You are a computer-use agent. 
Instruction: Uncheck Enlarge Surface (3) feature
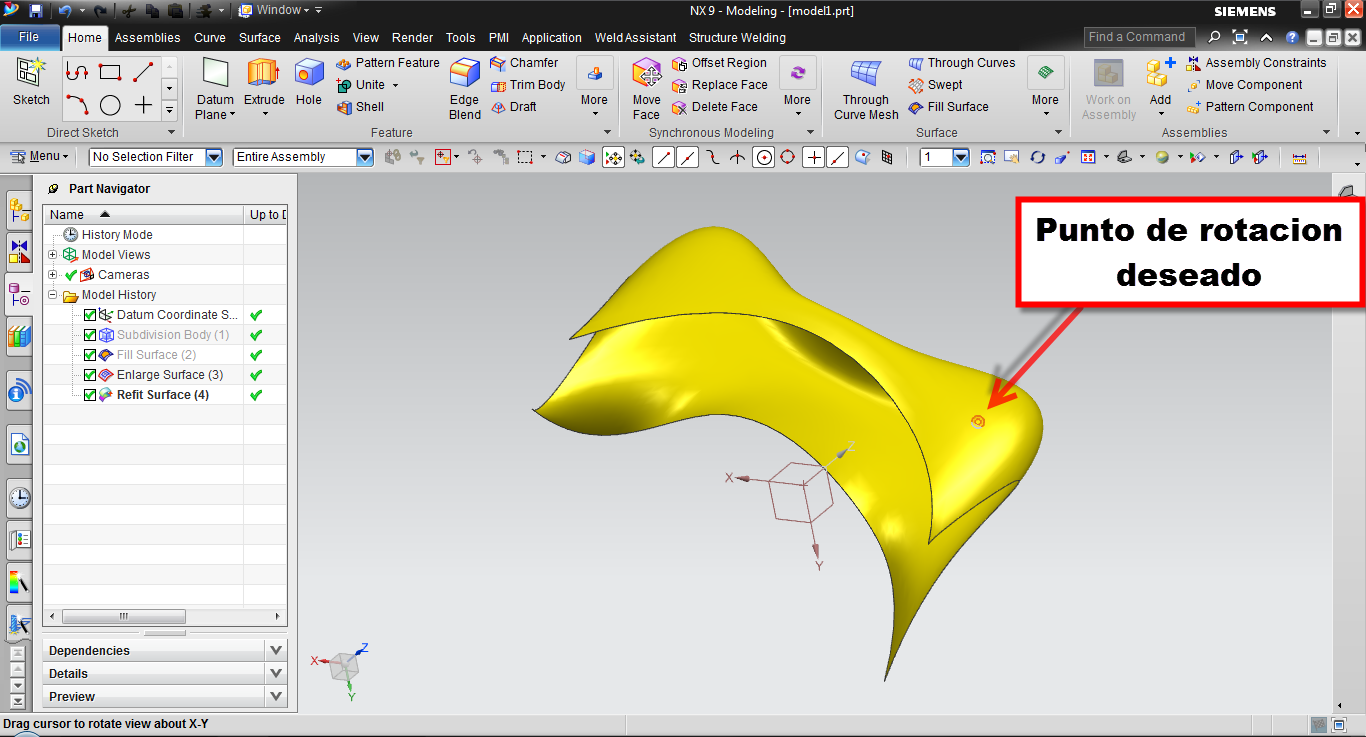90,375
